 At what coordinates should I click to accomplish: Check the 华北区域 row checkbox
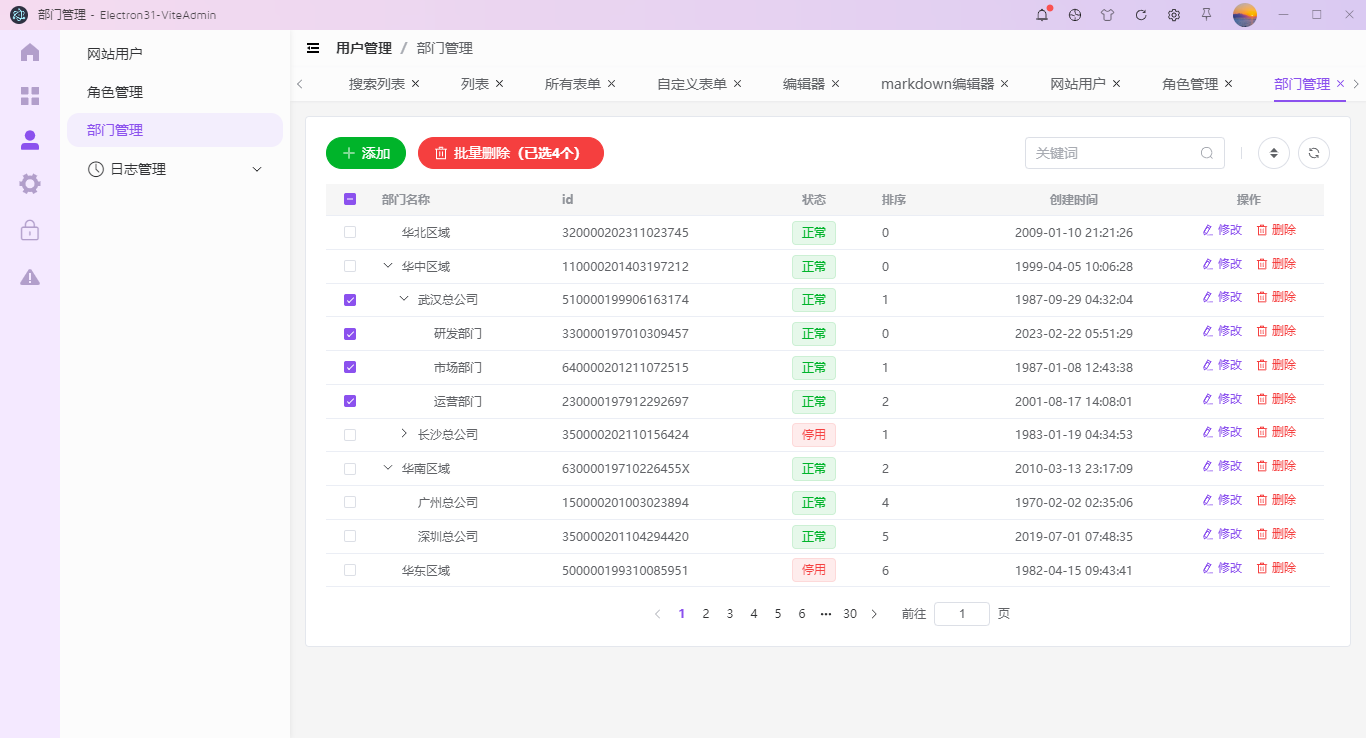(x=349, y=232)
